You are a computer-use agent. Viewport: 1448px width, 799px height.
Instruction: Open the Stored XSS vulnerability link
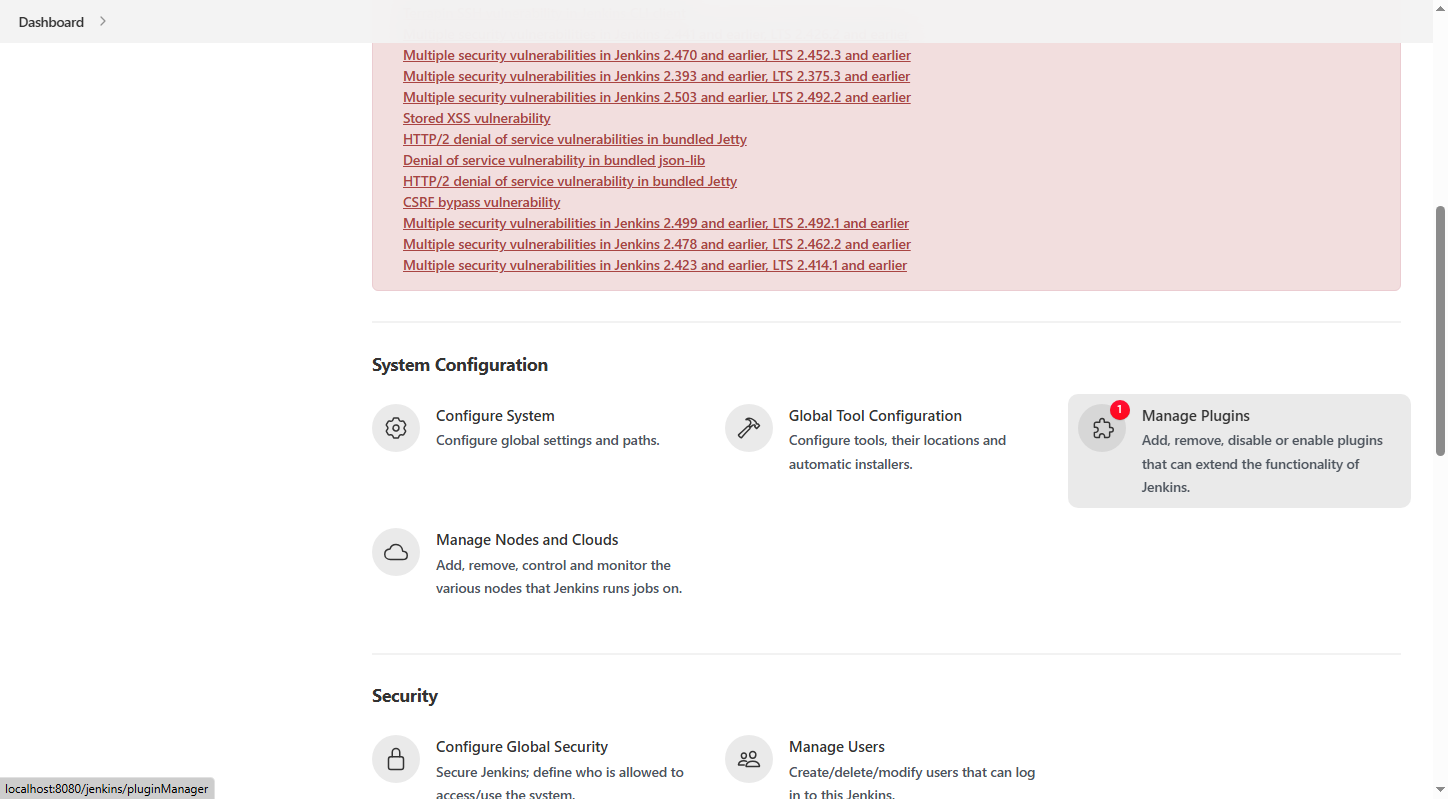477,118
